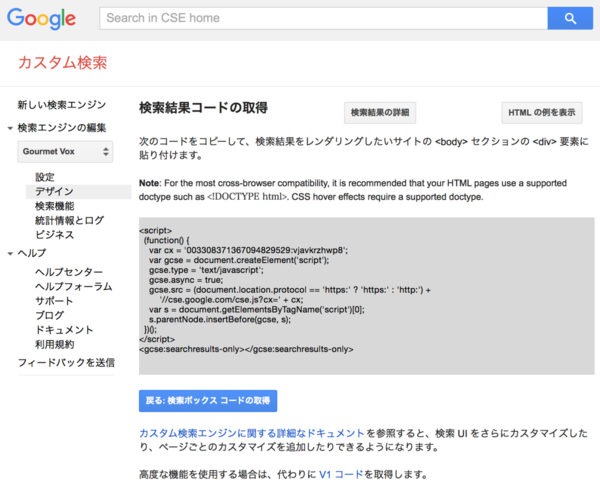The image size is (600, 485).
Task: Focus the Search in CSE home field
Action: click(323, 18)
